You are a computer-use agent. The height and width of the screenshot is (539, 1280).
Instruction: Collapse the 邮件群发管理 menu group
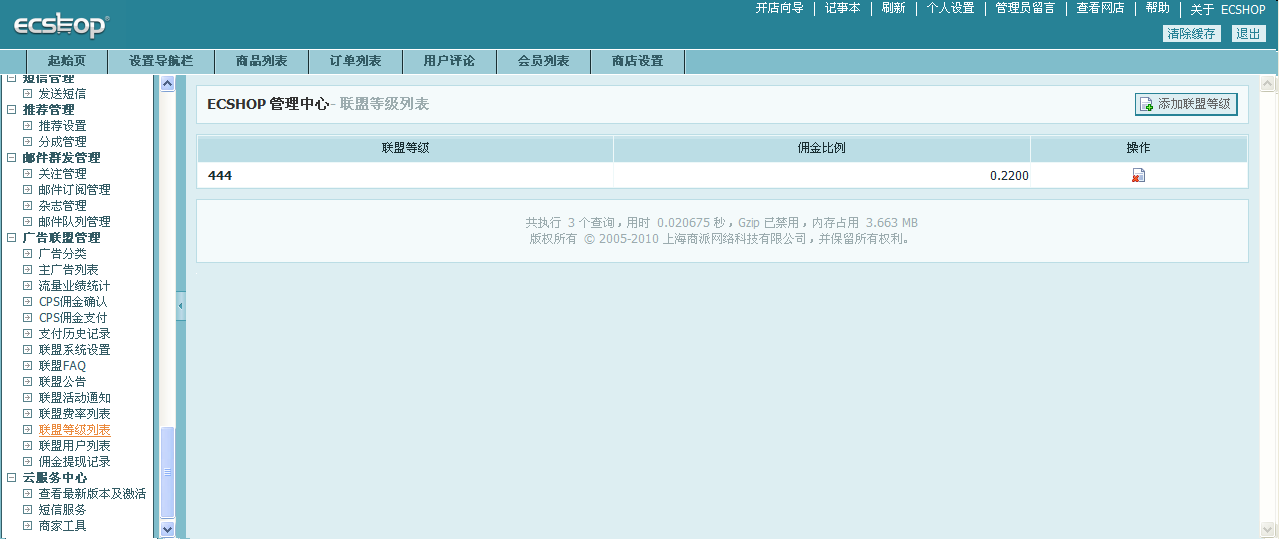[x=12, y=158]
